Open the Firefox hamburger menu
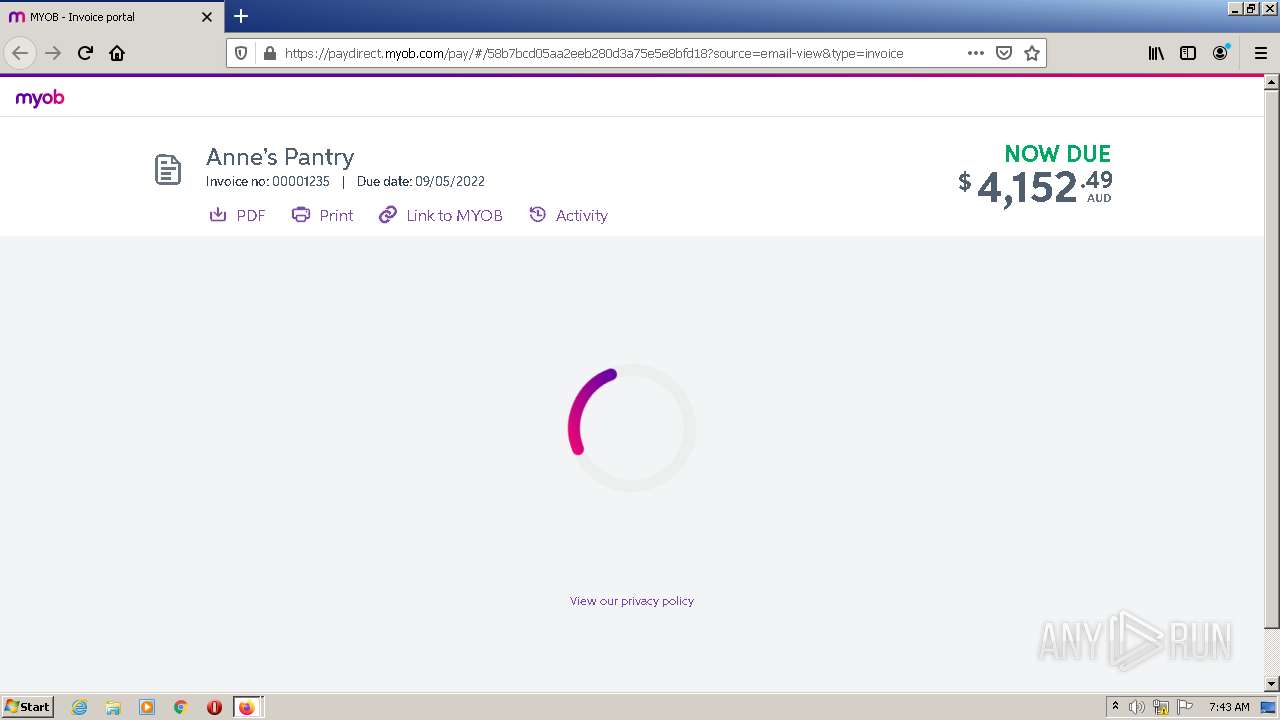Screen dimensions: 1280x720 (1260, 53)
